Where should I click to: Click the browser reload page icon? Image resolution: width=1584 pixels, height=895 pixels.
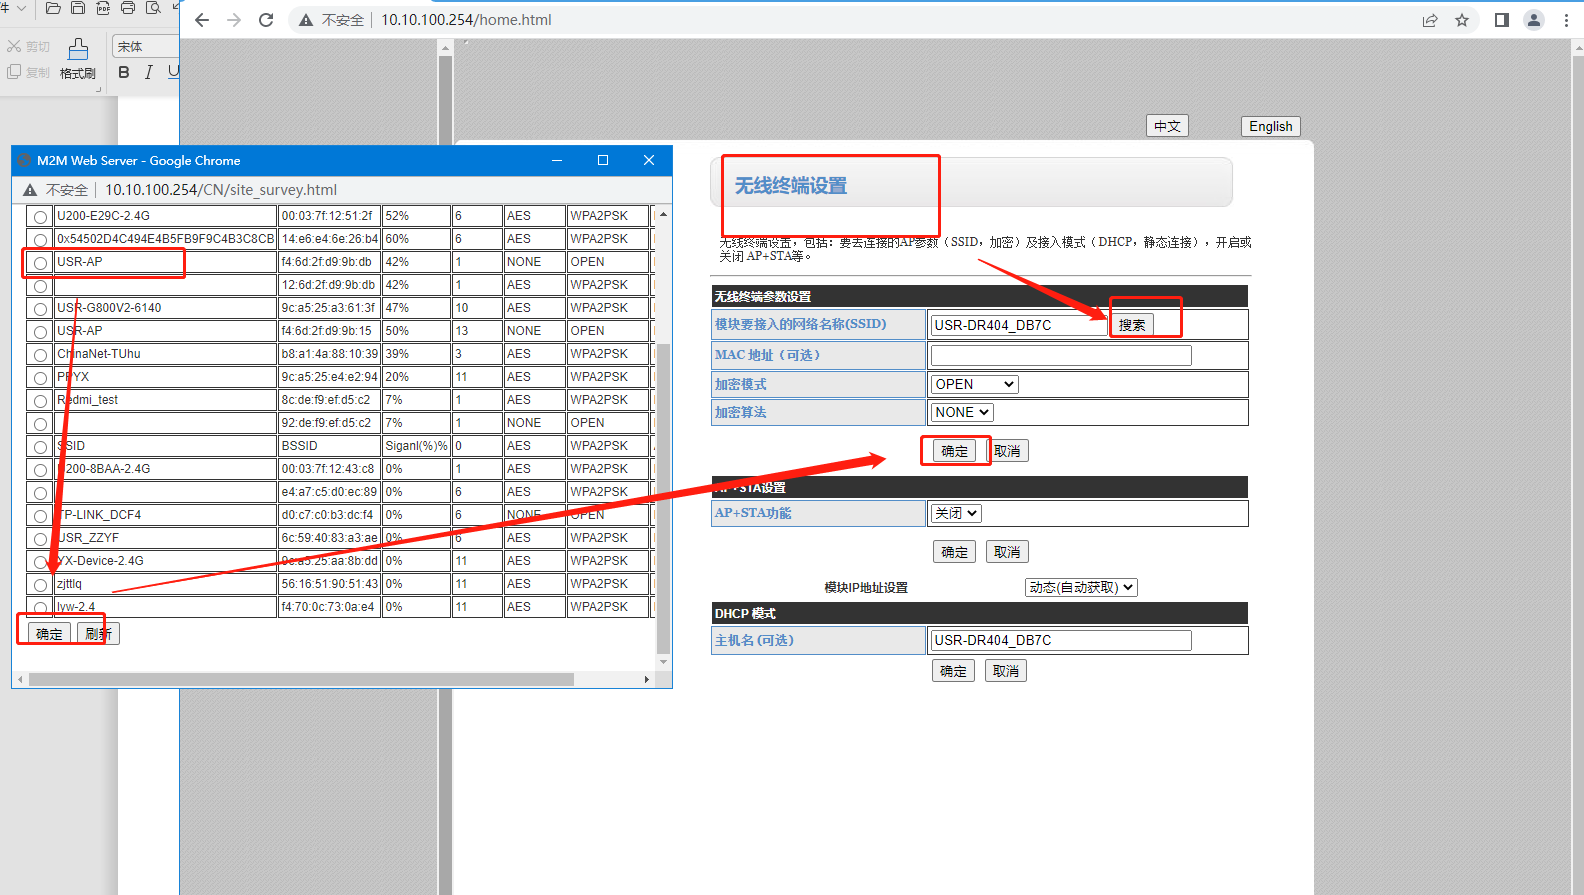pos(266,20)
